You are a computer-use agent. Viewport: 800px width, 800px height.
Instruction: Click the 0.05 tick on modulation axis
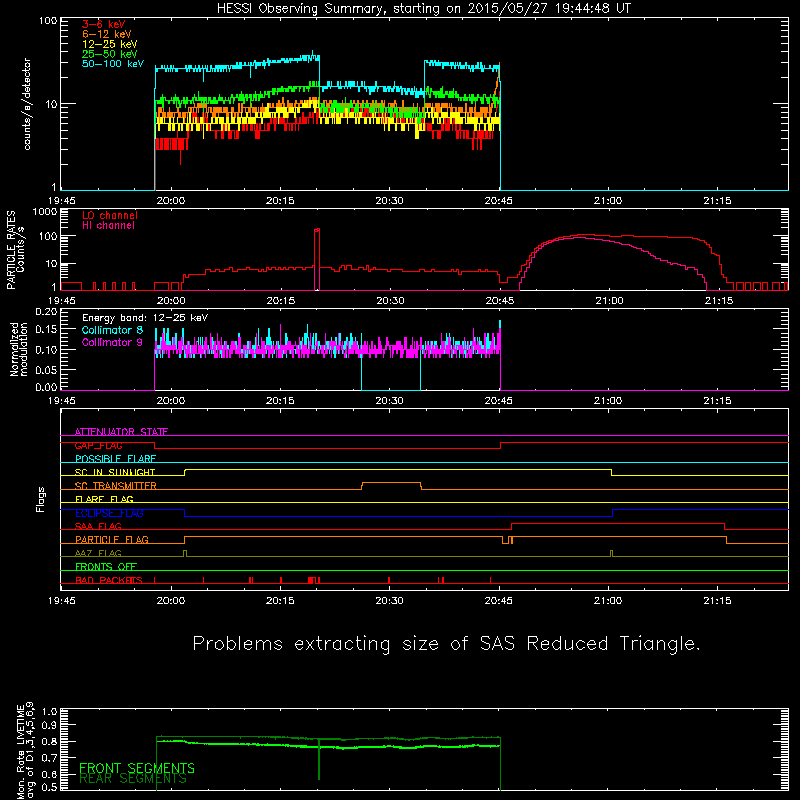click(x=46, y=369)
